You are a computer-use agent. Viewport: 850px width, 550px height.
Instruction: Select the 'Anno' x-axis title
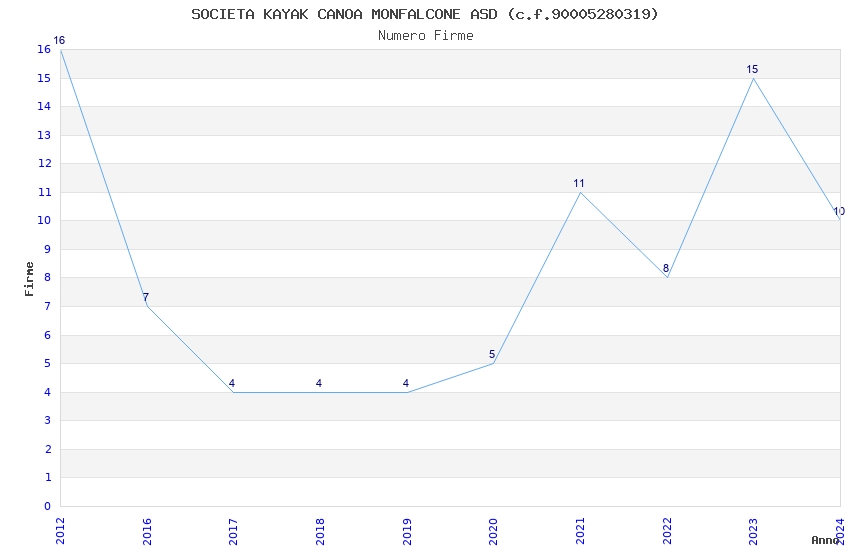click(x=825, y=540)
